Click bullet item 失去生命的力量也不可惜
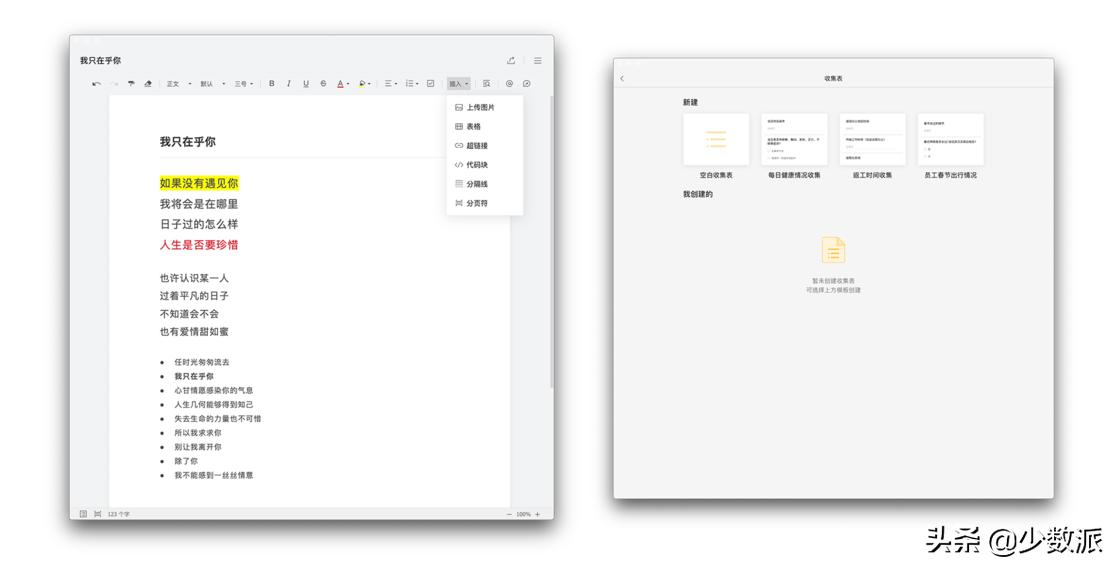 218,418
